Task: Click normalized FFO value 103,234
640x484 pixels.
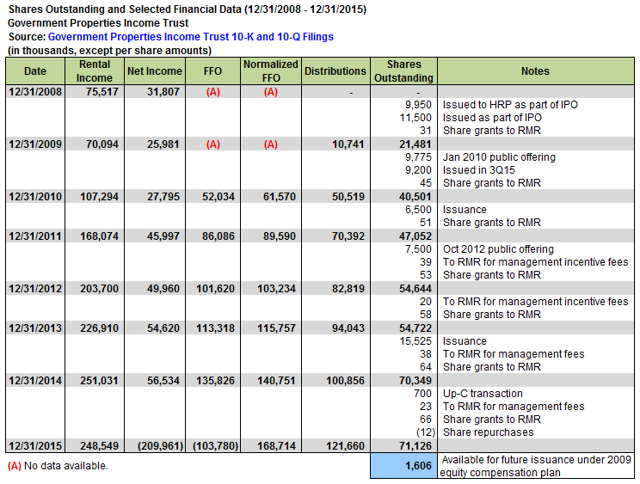Action: click(x=276, y=289)
